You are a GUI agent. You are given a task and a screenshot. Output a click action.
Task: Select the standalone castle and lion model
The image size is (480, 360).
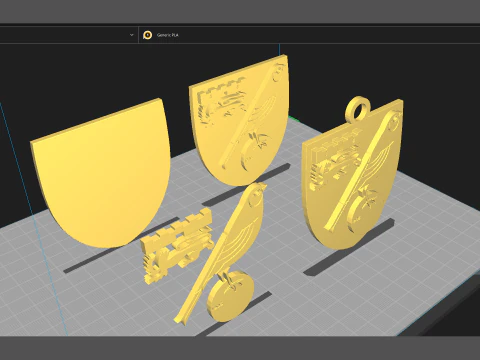tap(177, 245)
